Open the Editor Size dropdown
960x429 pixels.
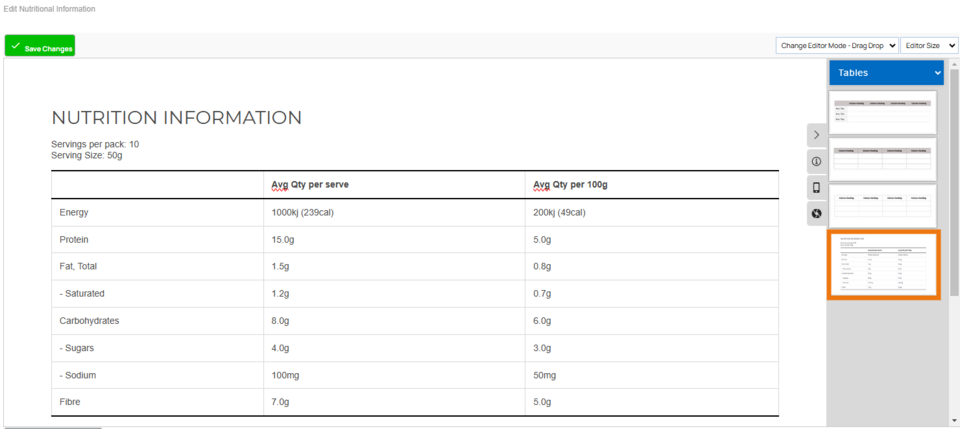pos(929,46)
